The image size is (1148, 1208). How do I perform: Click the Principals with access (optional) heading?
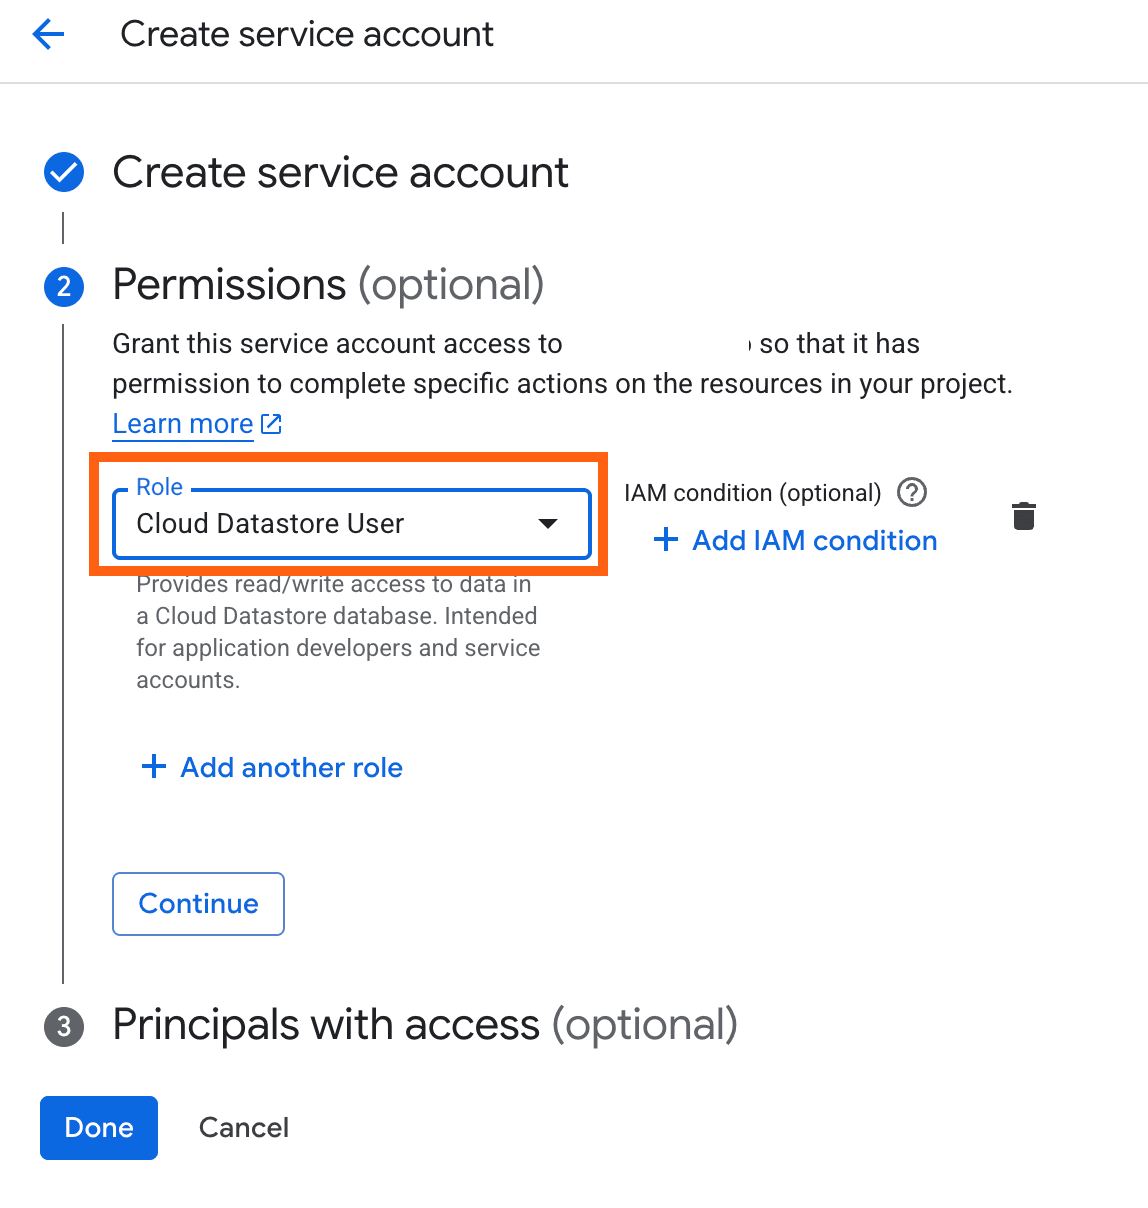coord(424,1025)
